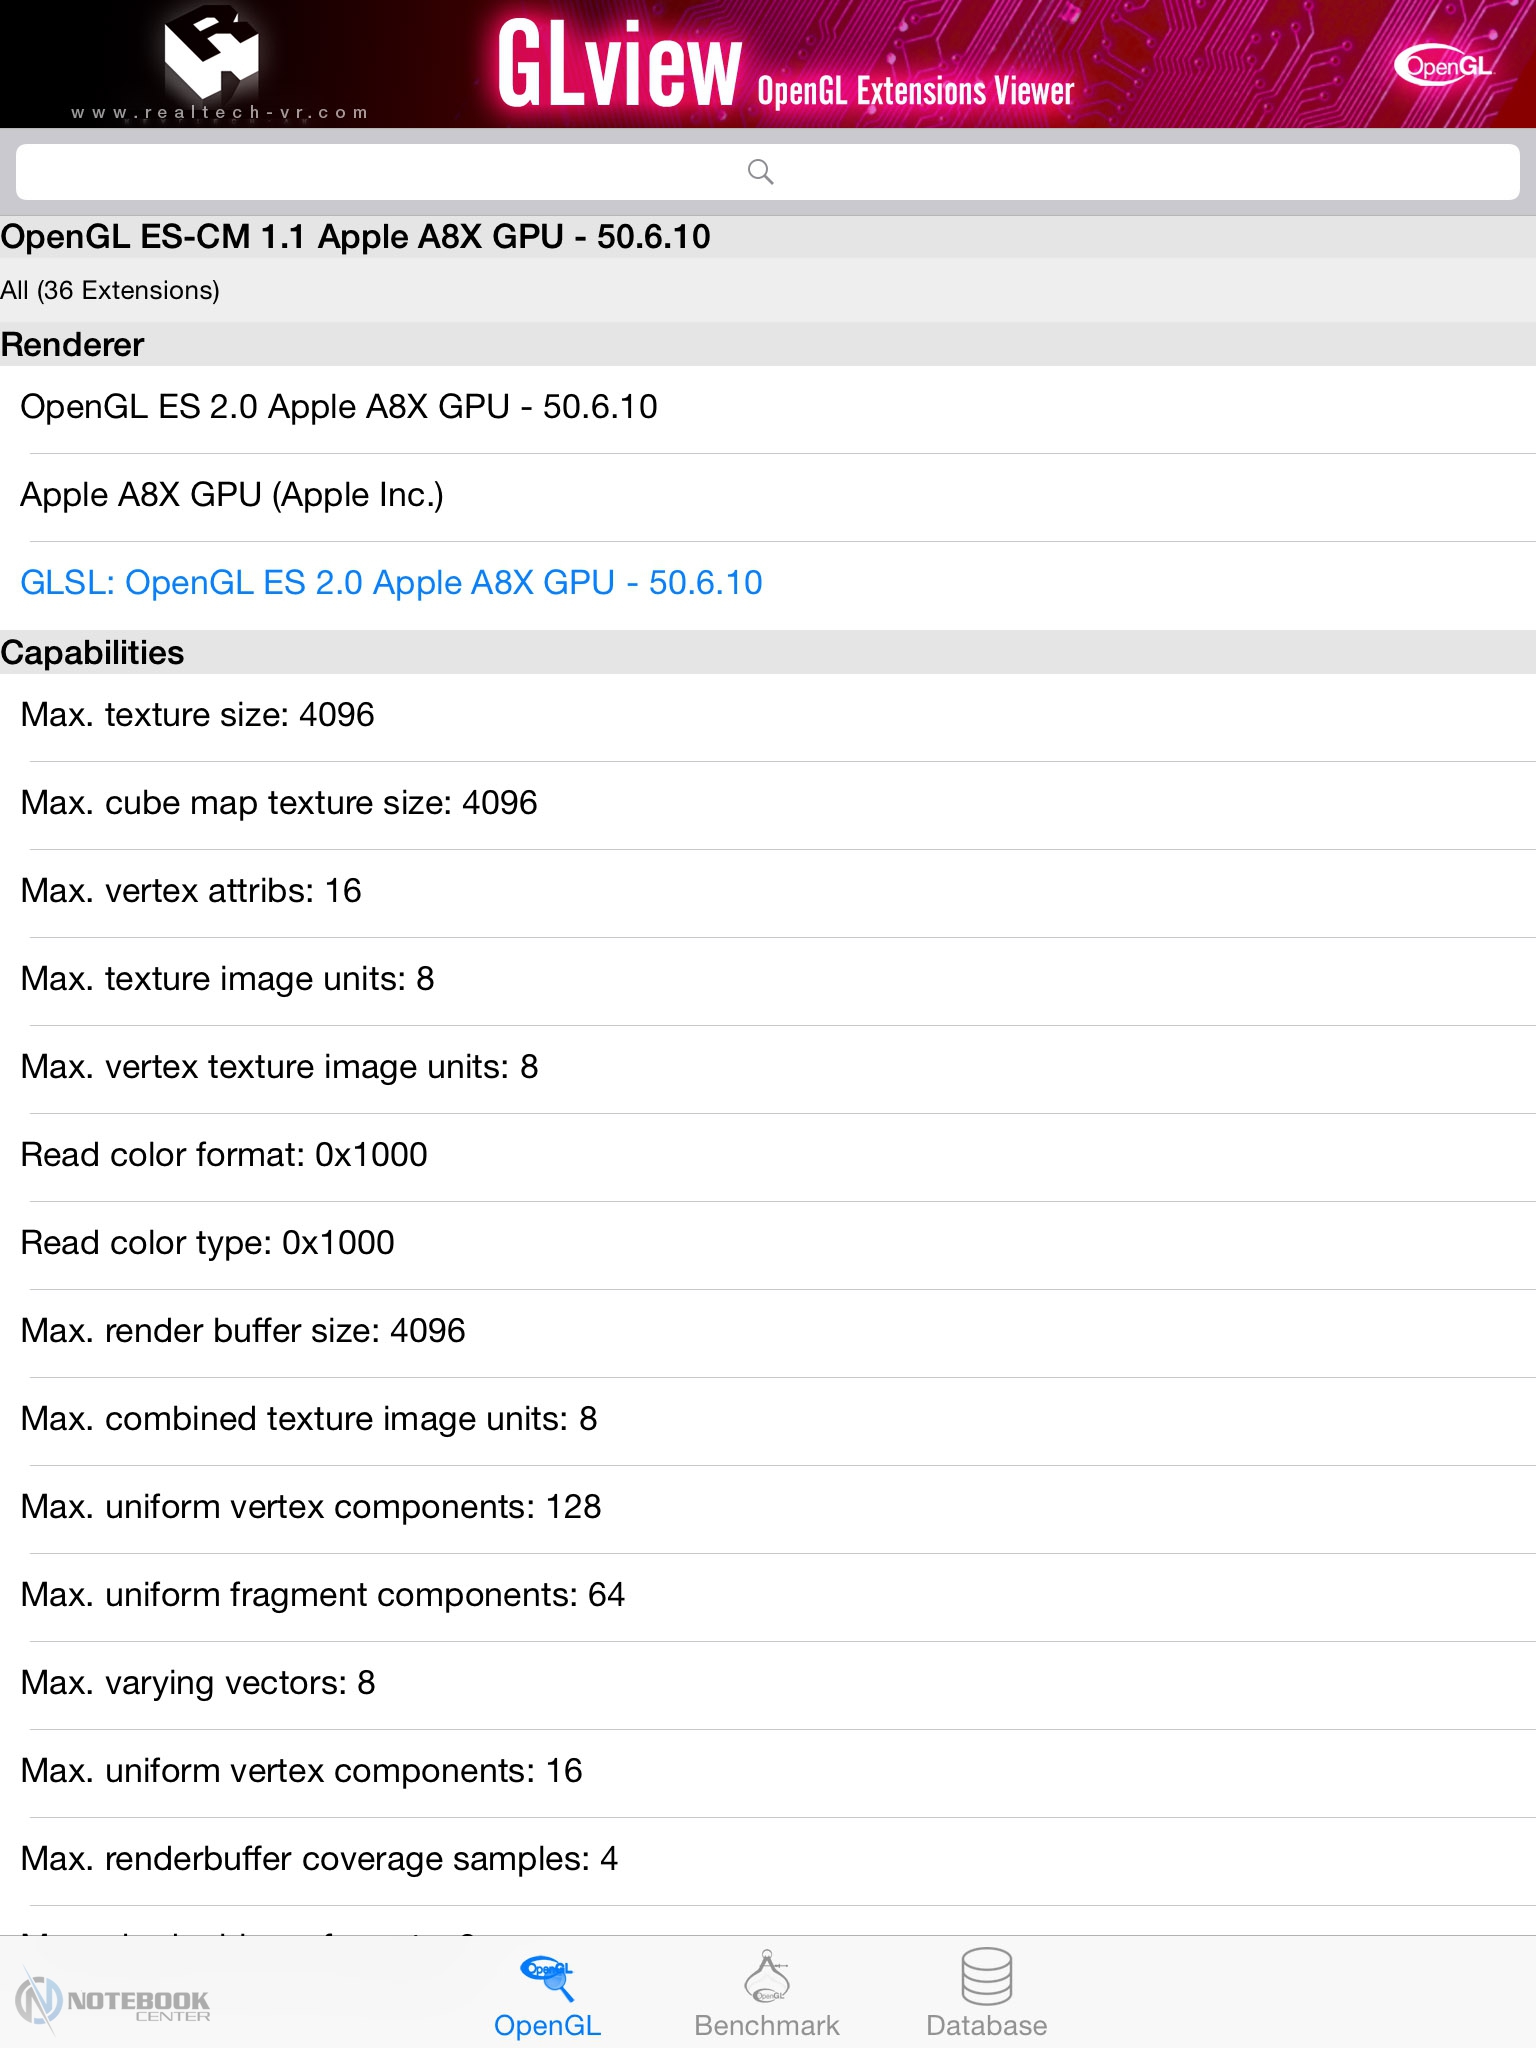
Task: Open the Database cylinder icon
Action: [x=986, y=1976]
